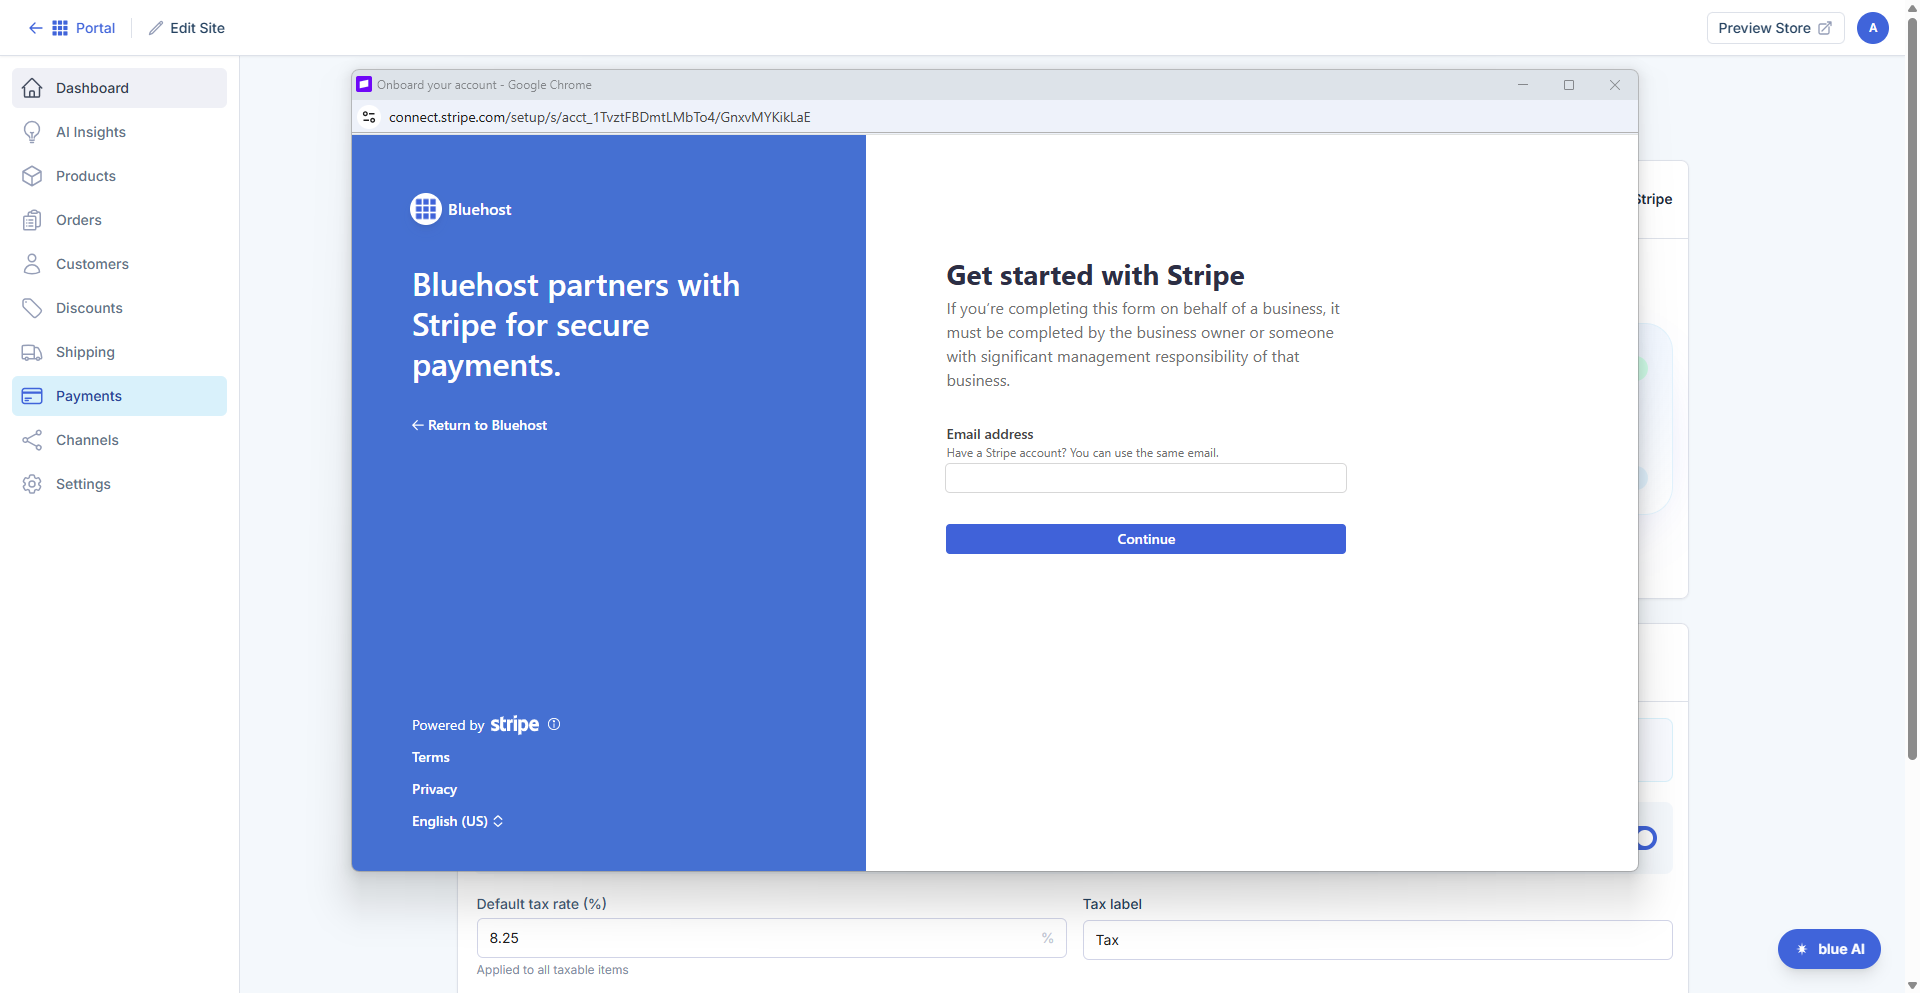Screen dimensions: 1920x993
Task: Open the Portal grid icon
Action: 60,28
